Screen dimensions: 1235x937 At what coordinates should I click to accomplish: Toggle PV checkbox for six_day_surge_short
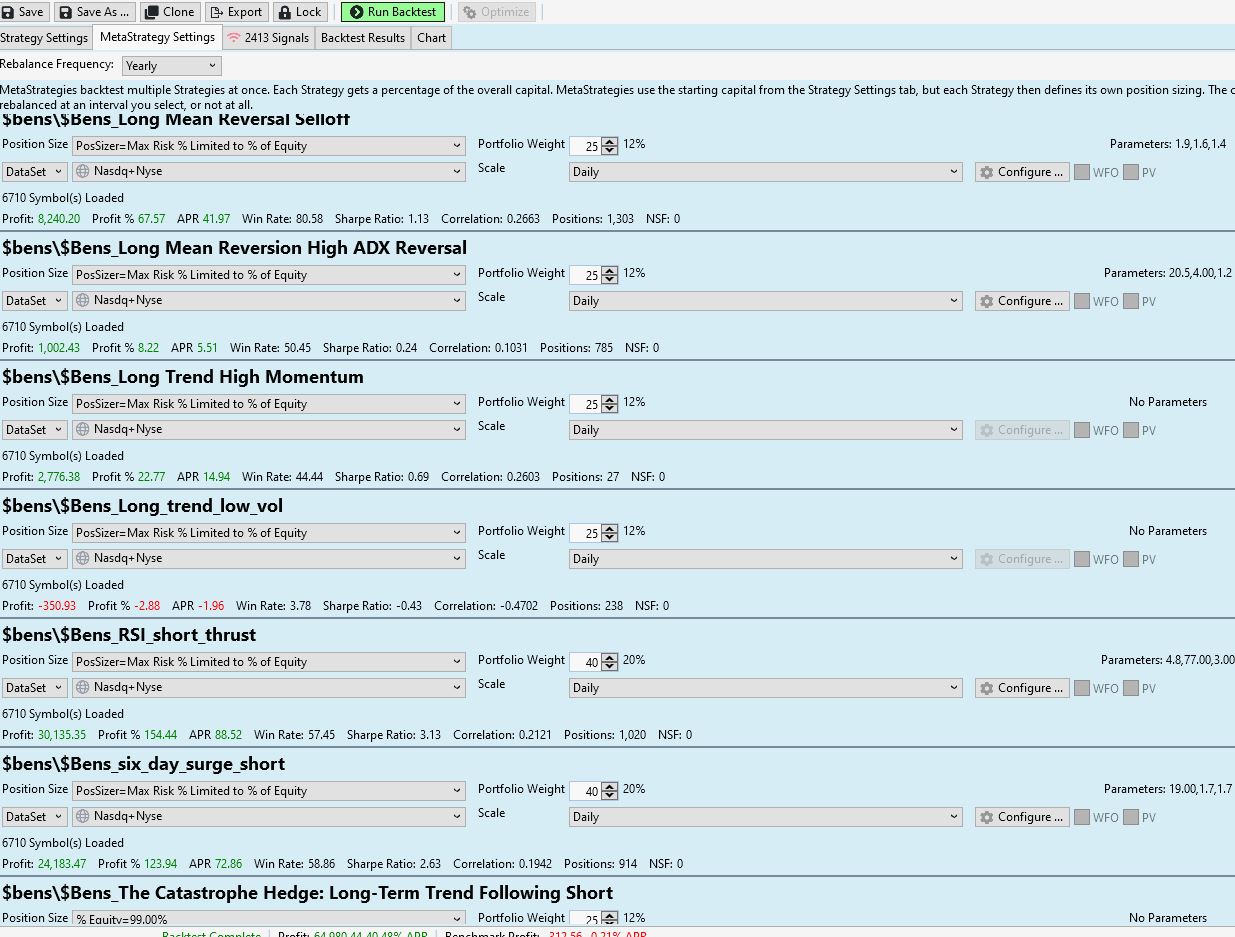1131,817
